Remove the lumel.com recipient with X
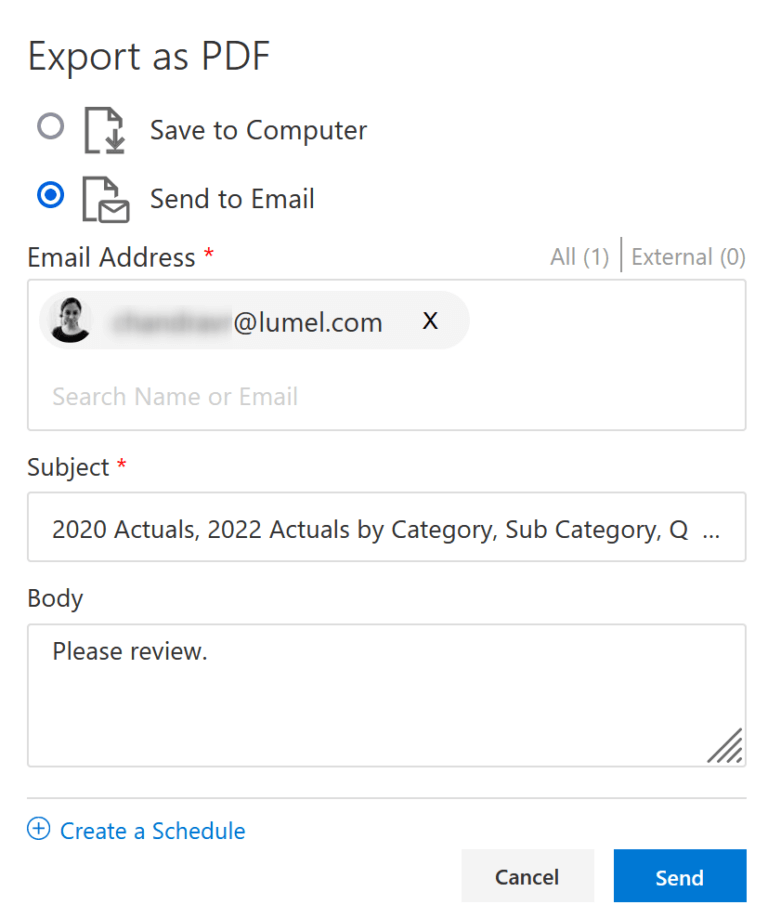The width and height of the screenshot is (768, 918). point(430,321)
